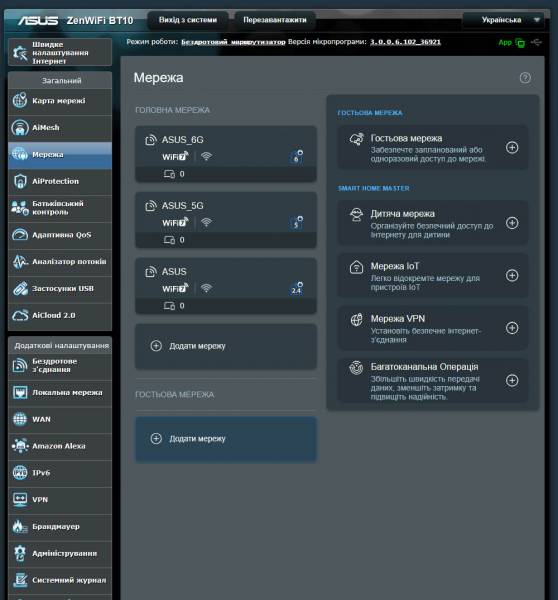The height and width of the screenshot is (600, 558).
Task: Click the USB status icon in header
Action: [537, 42]
